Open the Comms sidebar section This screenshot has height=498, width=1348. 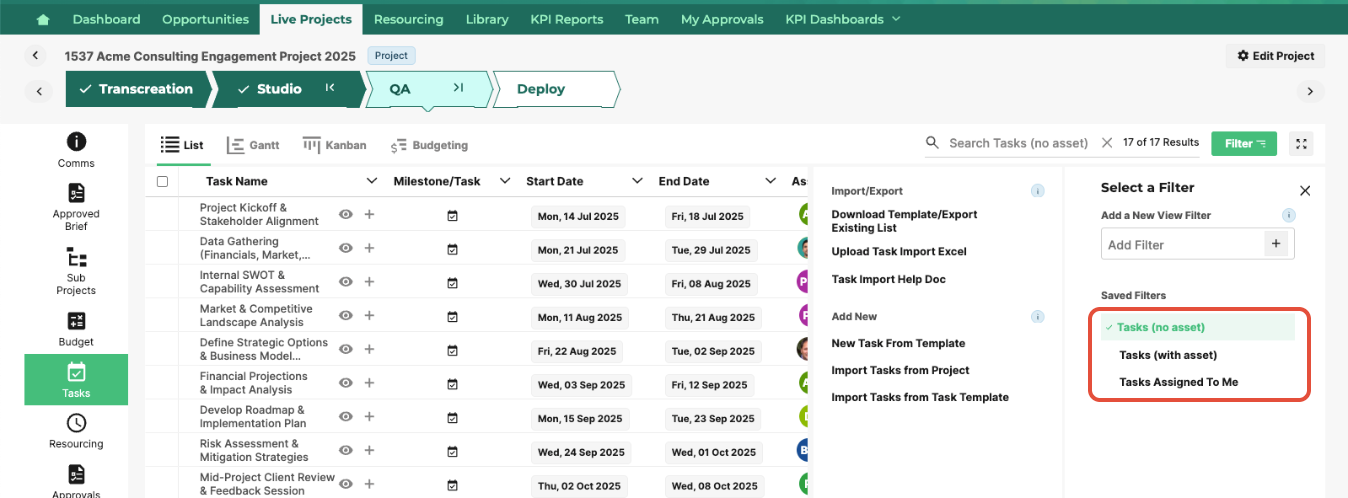pos(76,150)
